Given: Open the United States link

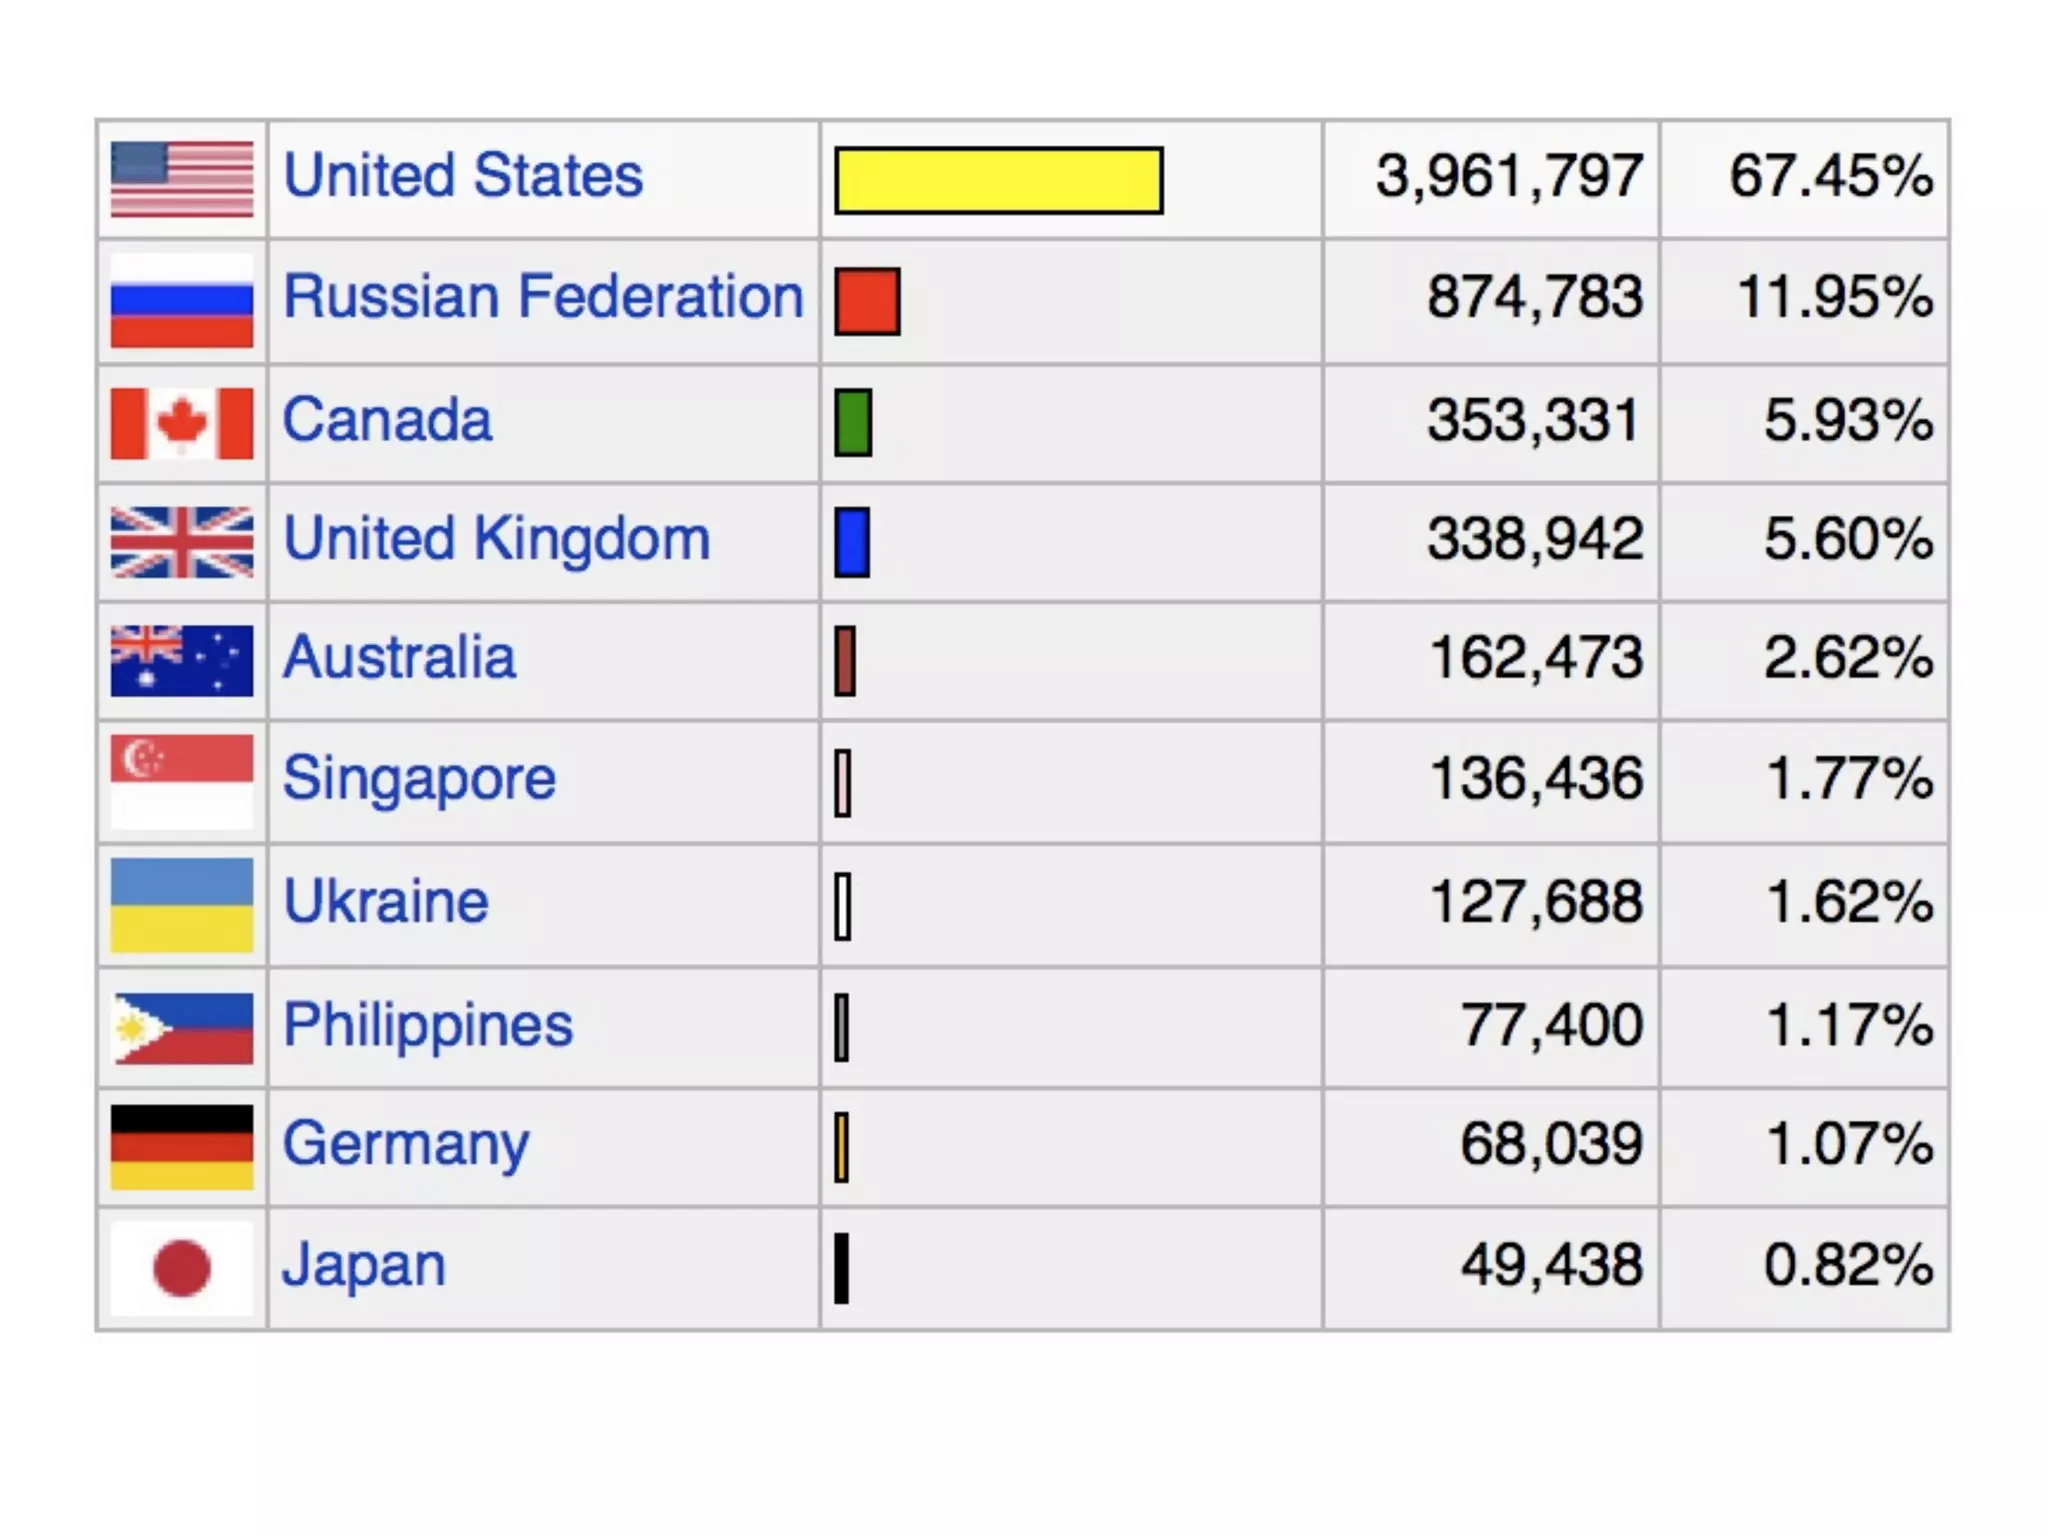Looking at the screenshot, I should click(462, 176).
